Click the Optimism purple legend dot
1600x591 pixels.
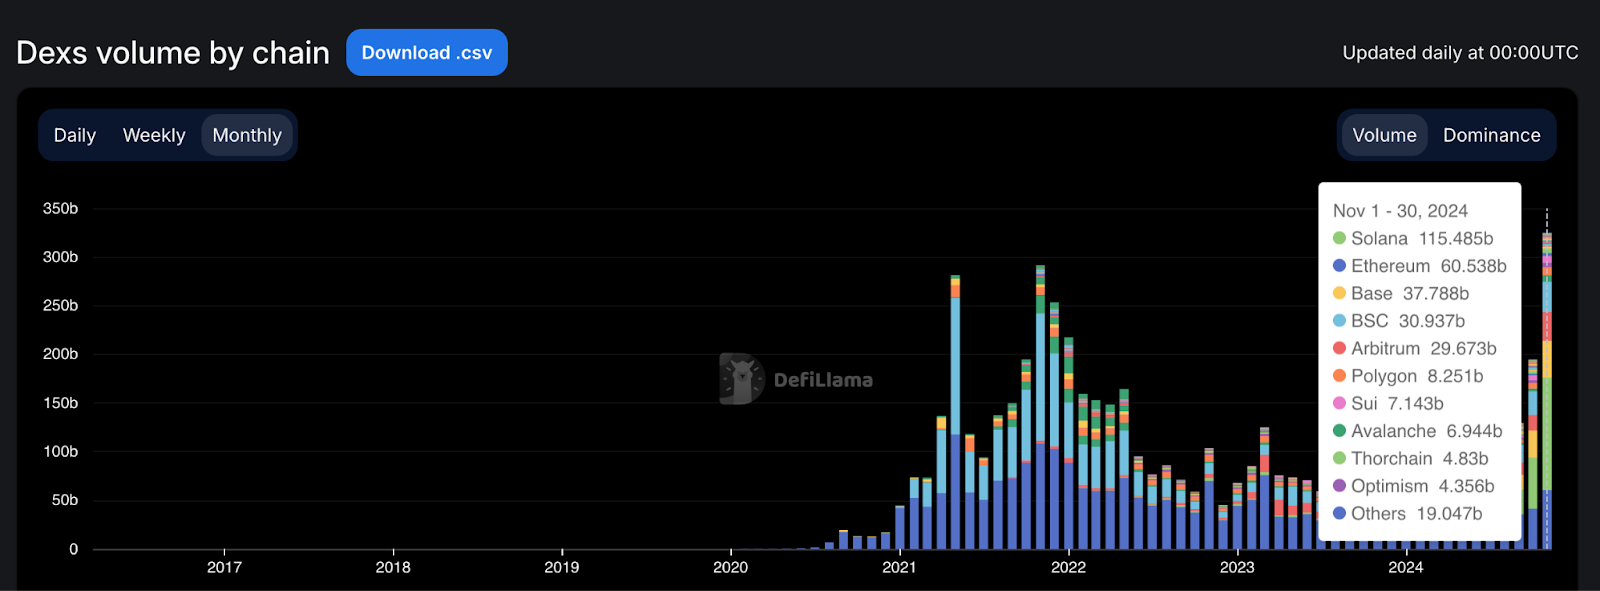1339,486
